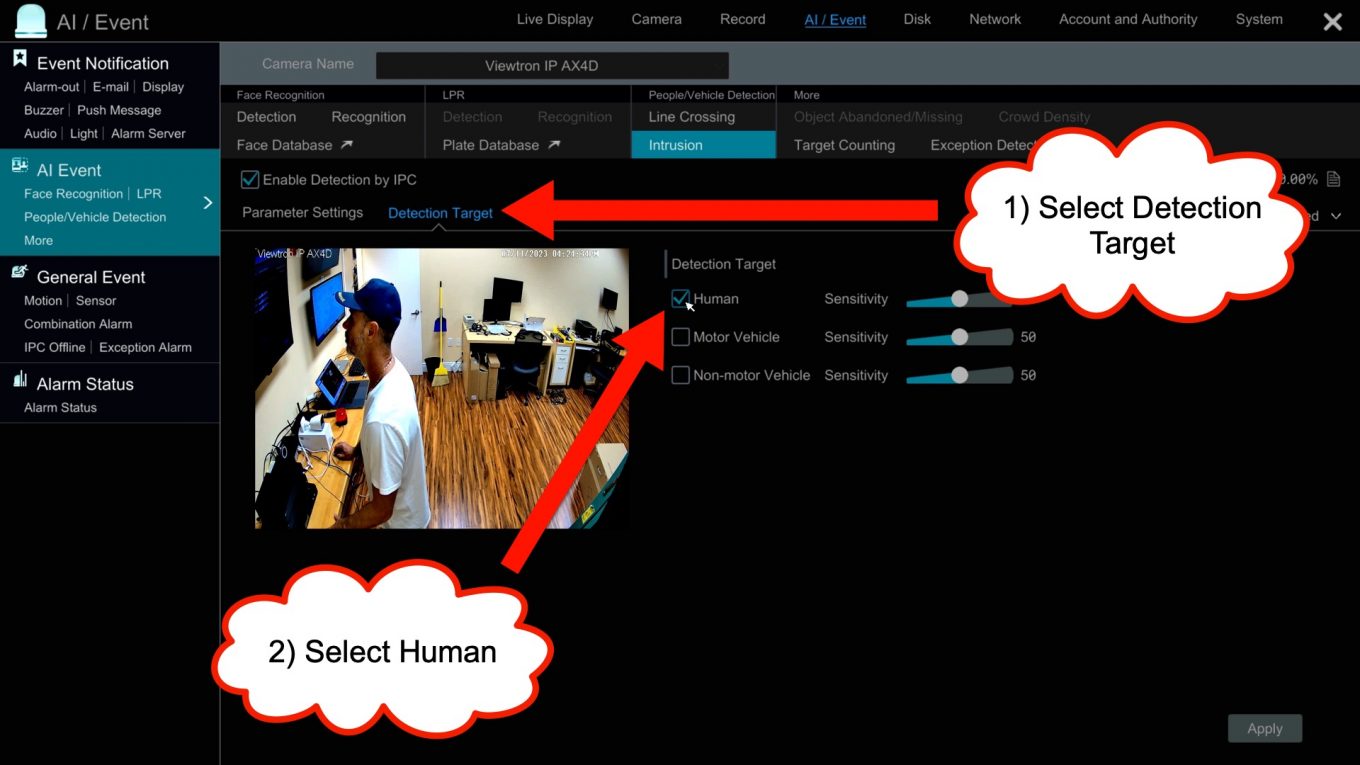Toggle the Enable Detection by IPC checkbox
Viewport: 1360px width, 765px height.
pos(250,180)
